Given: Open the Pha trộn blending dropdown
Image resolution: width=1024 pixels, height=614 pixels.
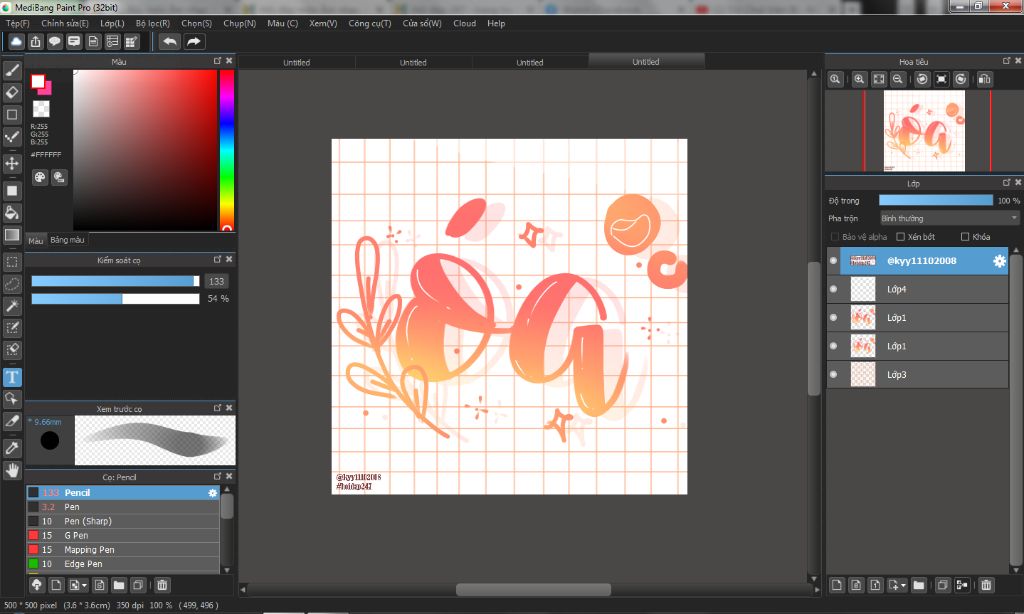Looking at the screenshot, I should [x=950, y=218].
